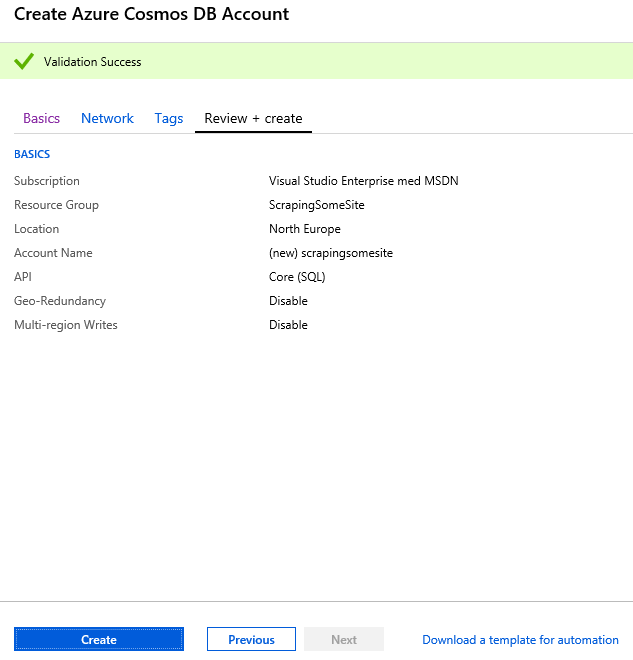The width and height of the screenshot is (633, 660).
Task: Click the (new) scrapingsomesite account name
Action: click(x=331, y=253)
